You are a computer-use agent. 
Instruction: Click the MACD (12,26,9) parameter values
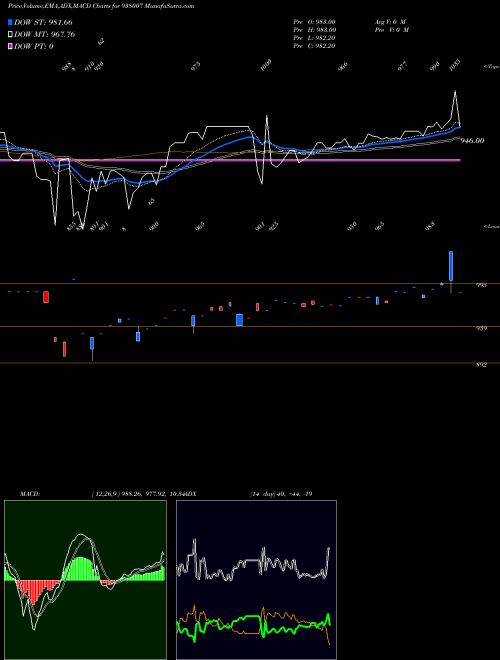[x=137, y=494]
